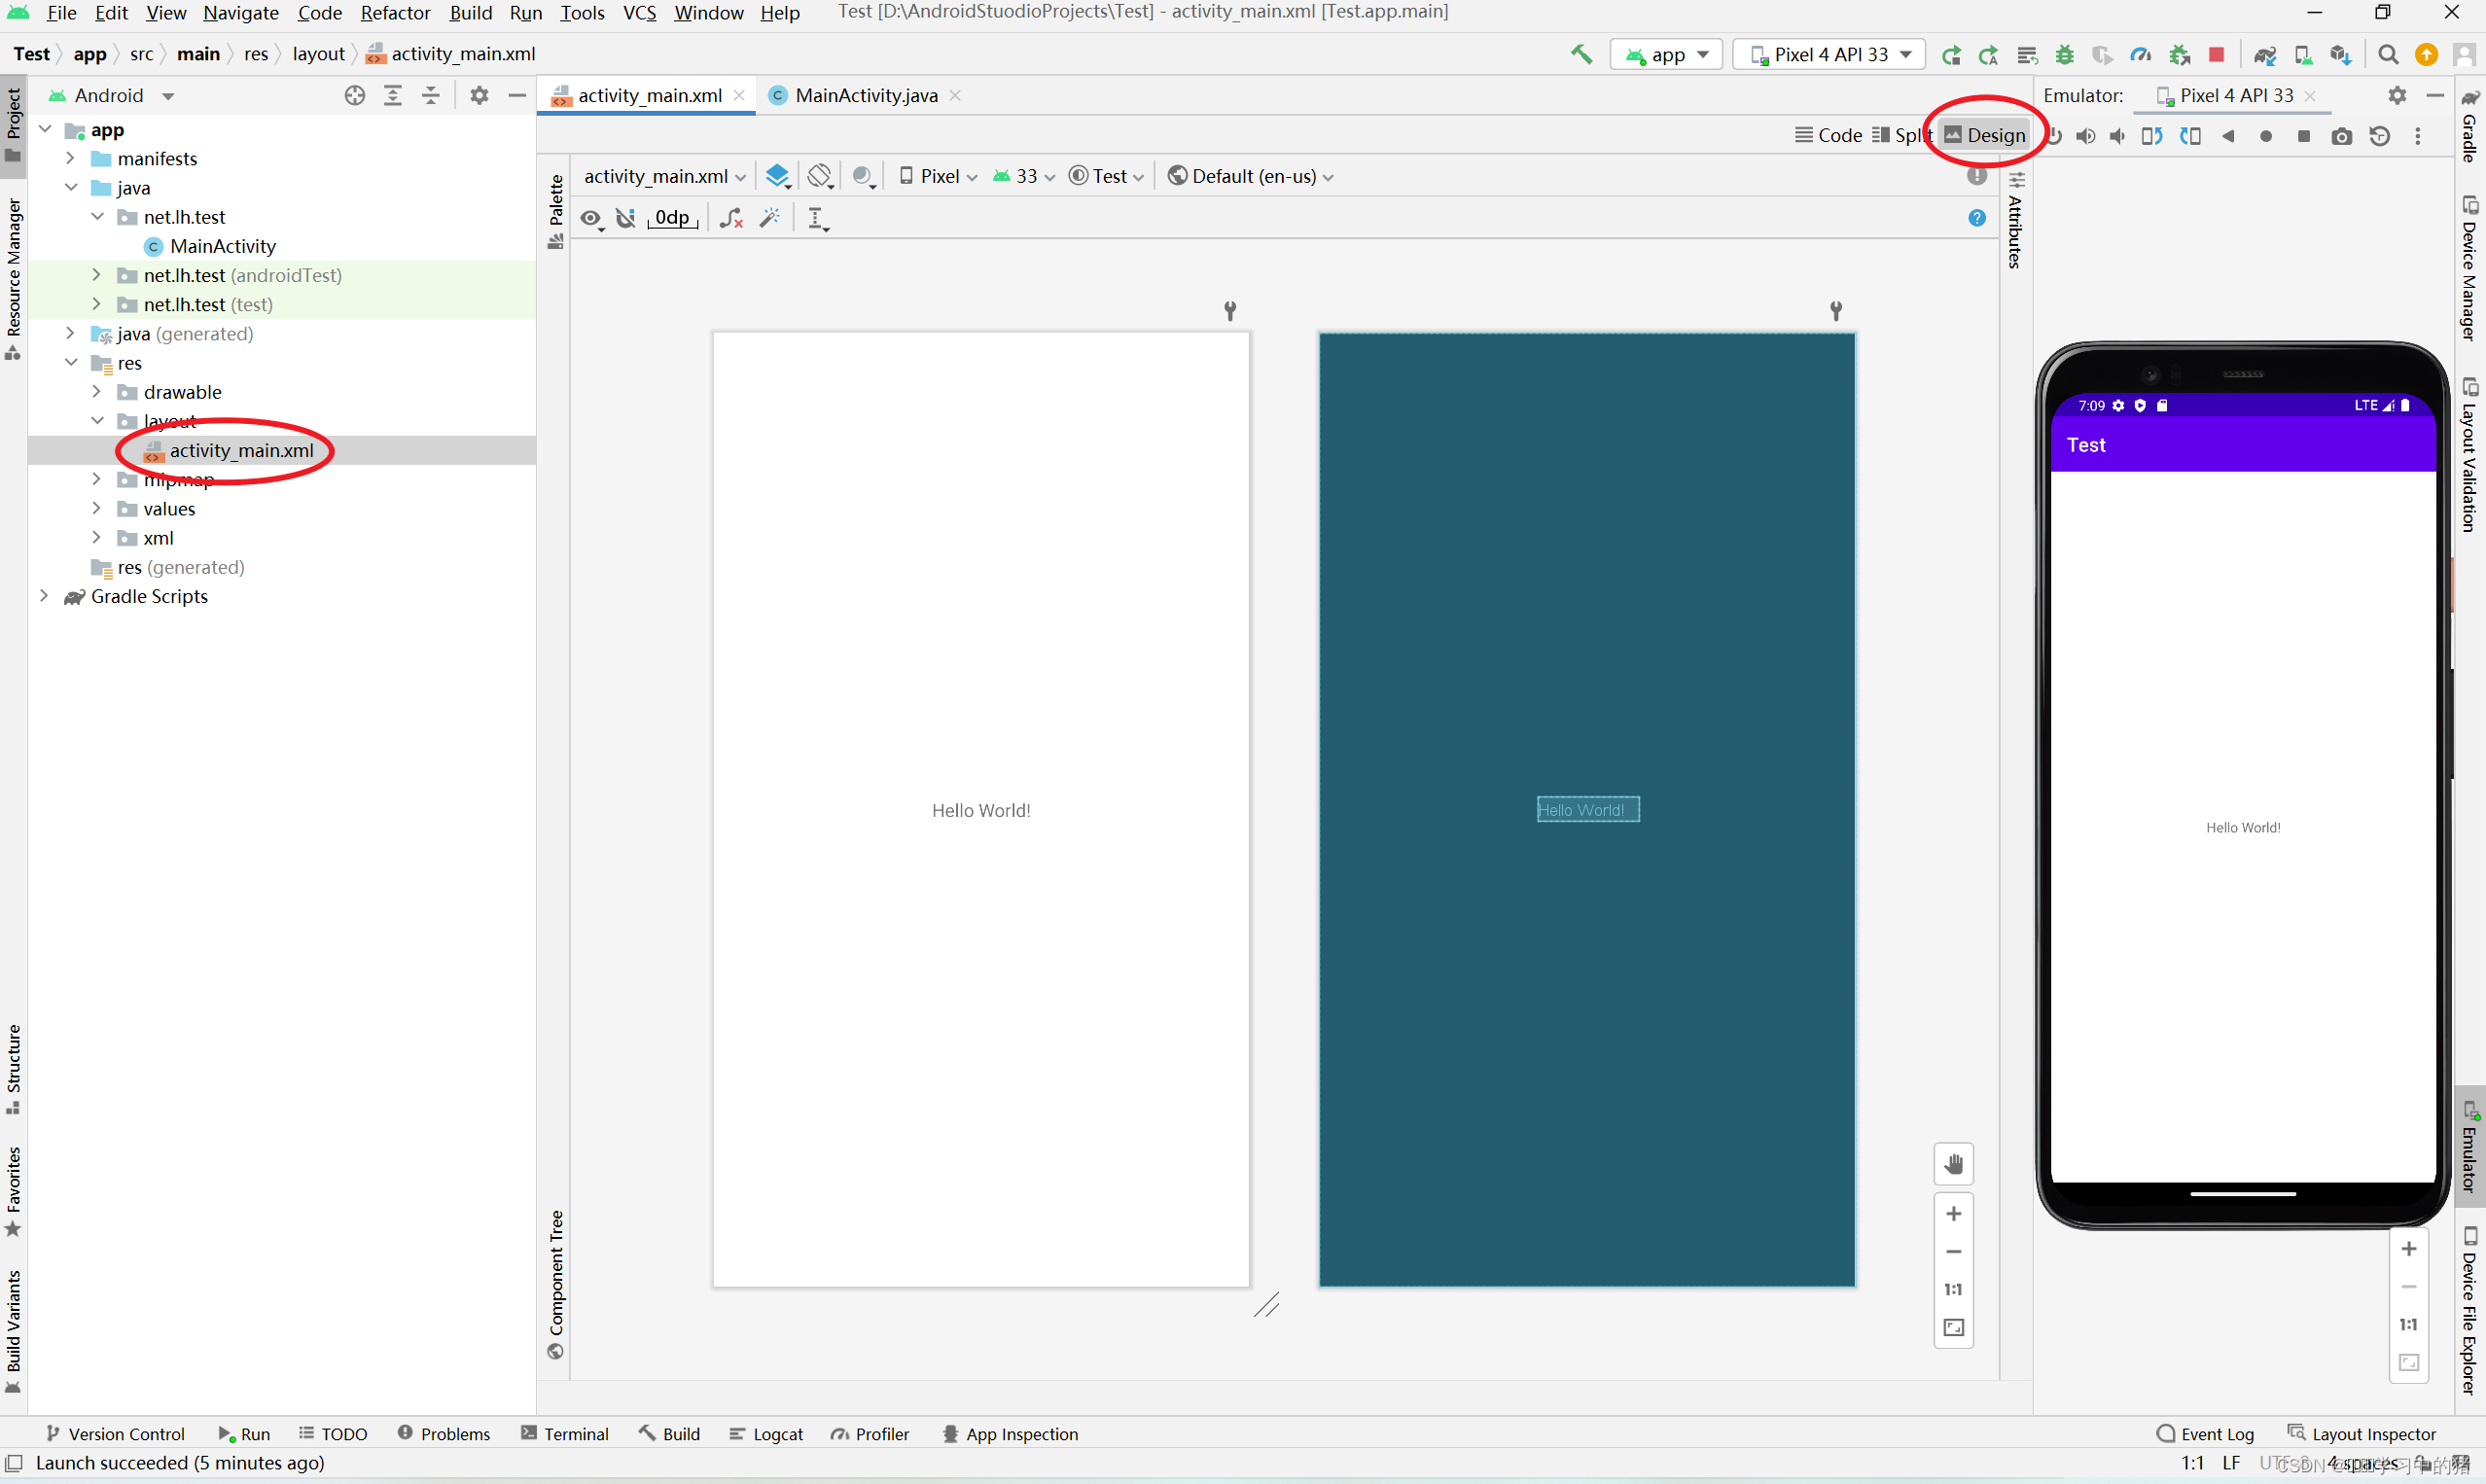Open the SDK Manager icon in toolbar
This screenshot has height=1484, width=2486.
click(x=2341, y=55)
